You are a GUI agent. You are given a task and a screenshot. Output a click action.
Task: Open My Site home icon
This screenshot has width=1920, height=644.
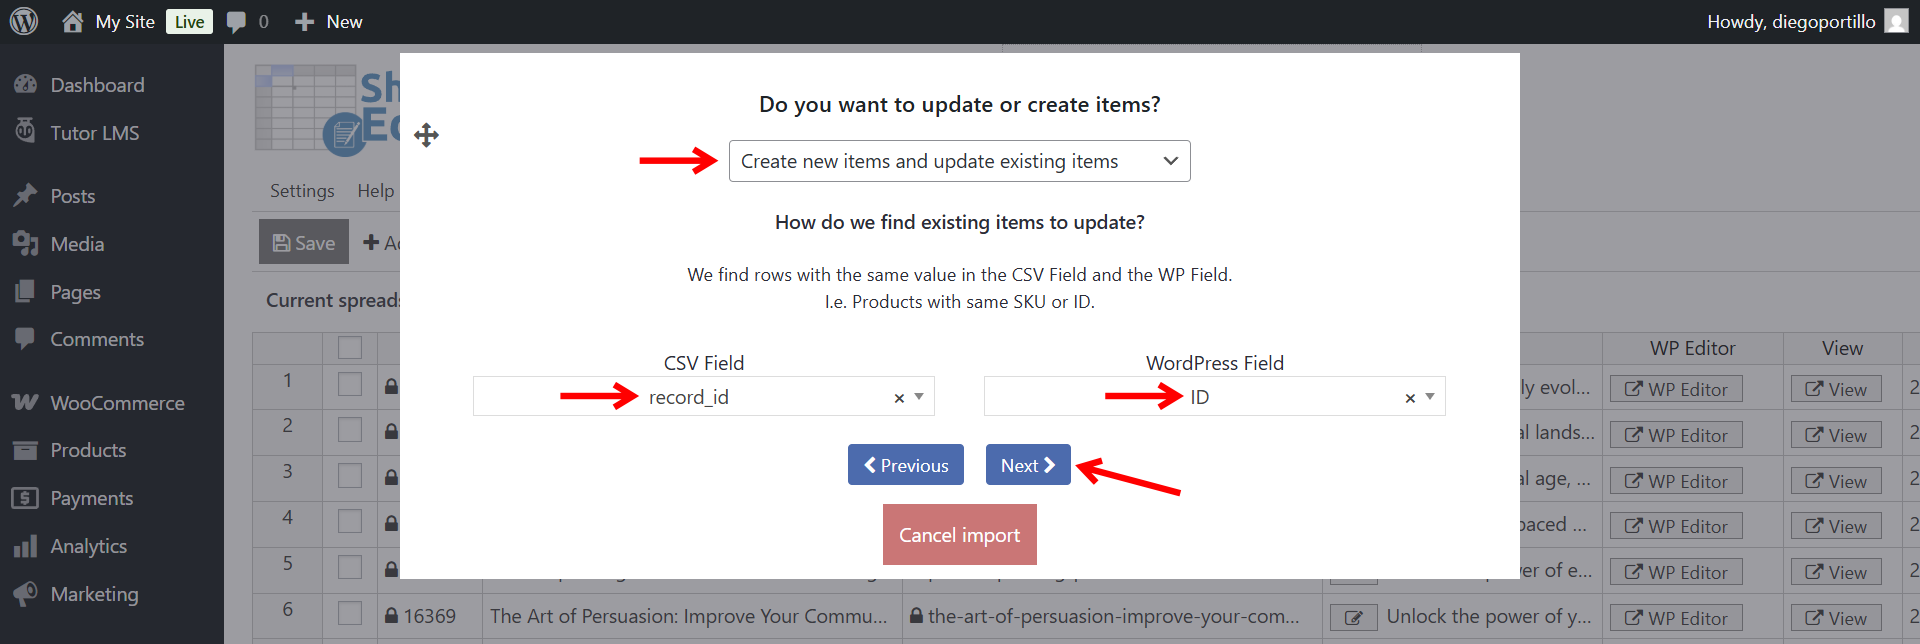[x=72, y=21]
